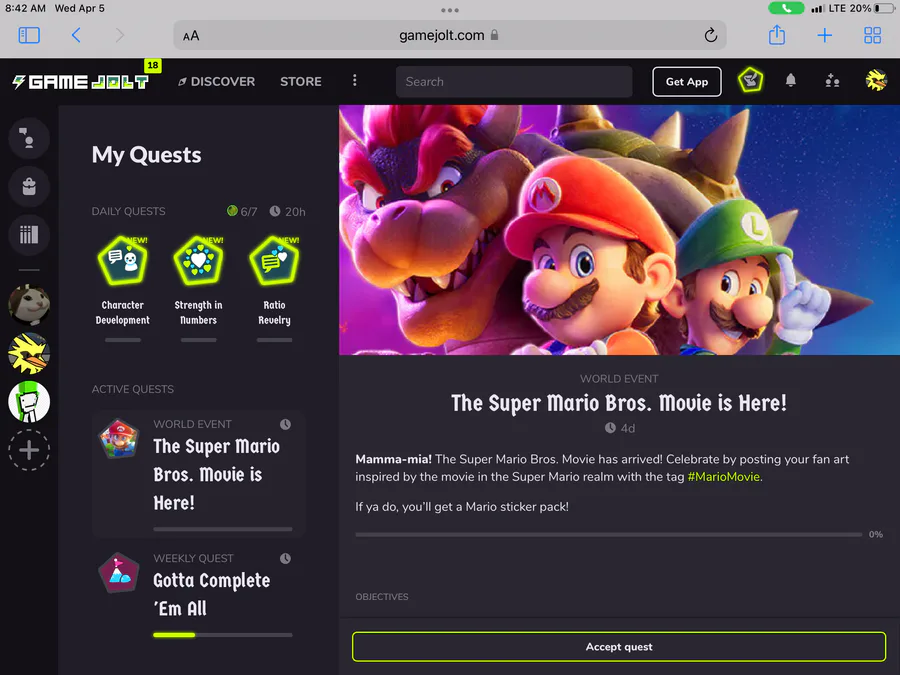Go forward with Safari forward arrow
This screenshot has width=900, height=675.
[x=119, y=36]
